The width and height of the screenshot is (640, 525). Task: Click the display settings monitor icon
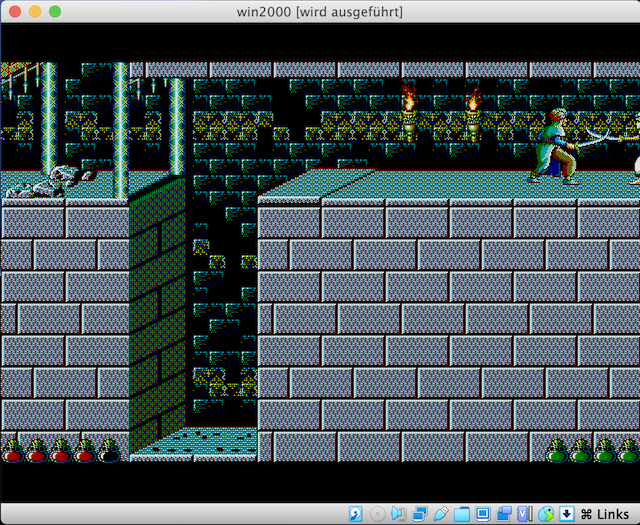pos(482,514)
